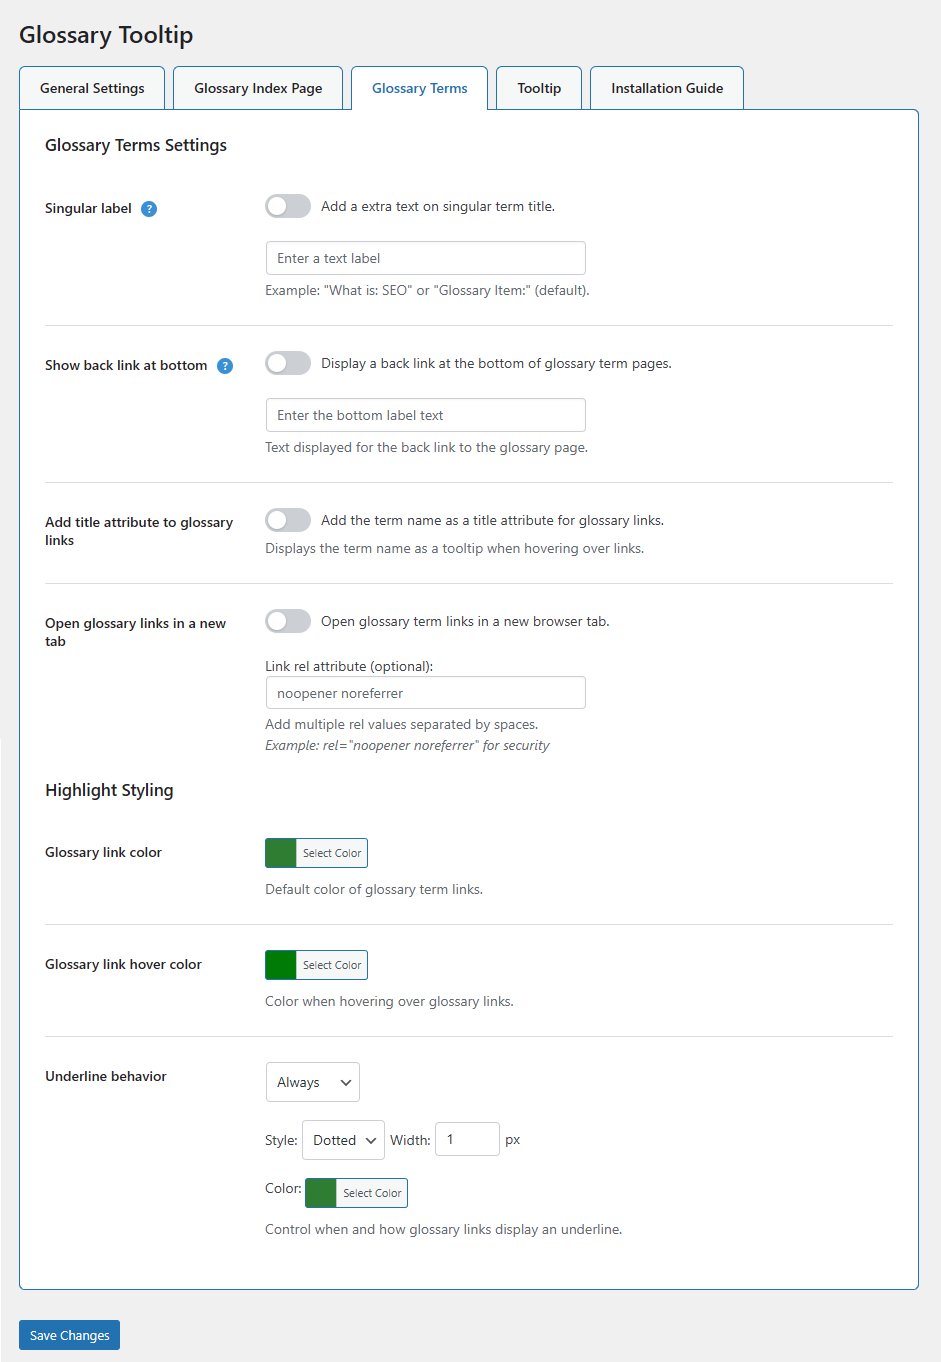The image size is (941, 1362).
Task: Click help icon beside Show back link
Action: pos(225,366)
